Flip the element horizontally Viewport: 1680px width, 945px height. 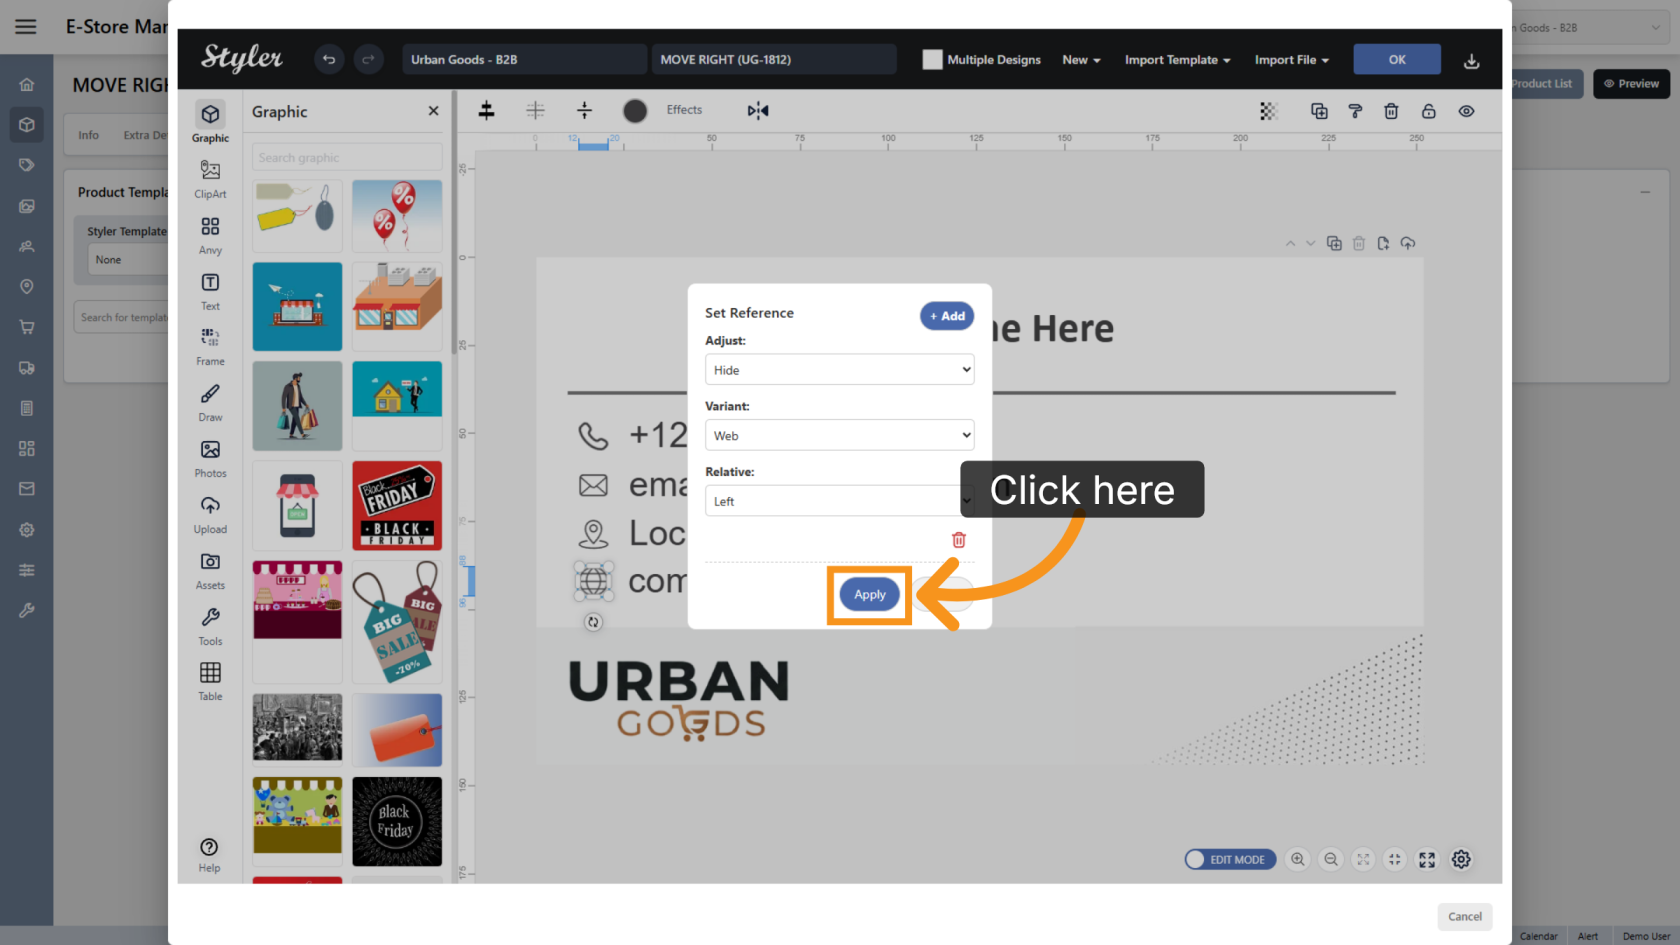click(x=758, y=110)
